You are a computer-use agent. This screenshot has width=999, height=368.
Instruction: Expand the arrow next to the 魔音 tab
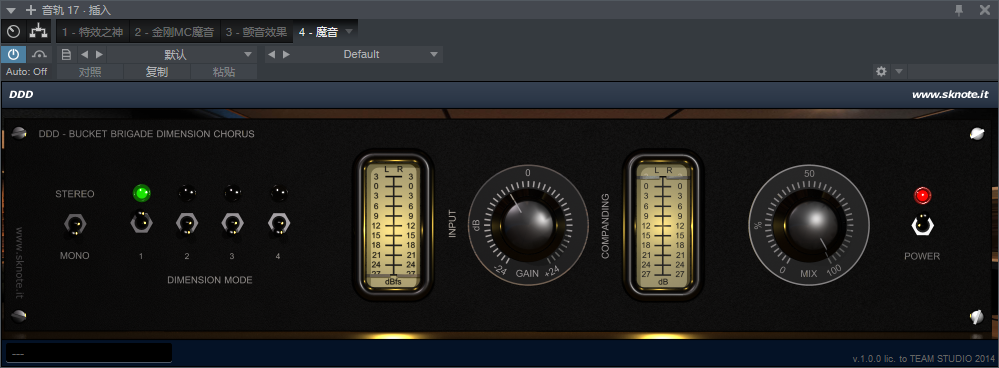[349, 31]
